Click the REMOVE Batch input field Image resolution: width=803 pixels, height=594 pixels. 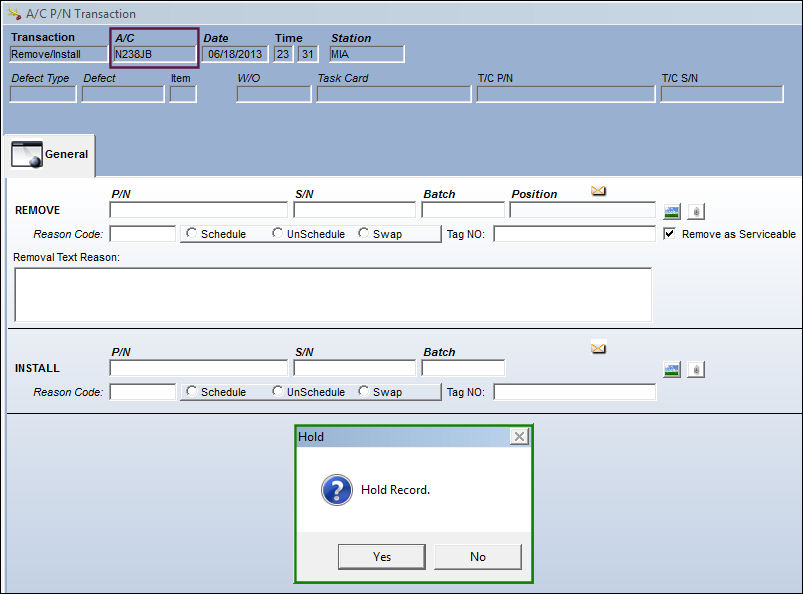[x=463, y=210]
